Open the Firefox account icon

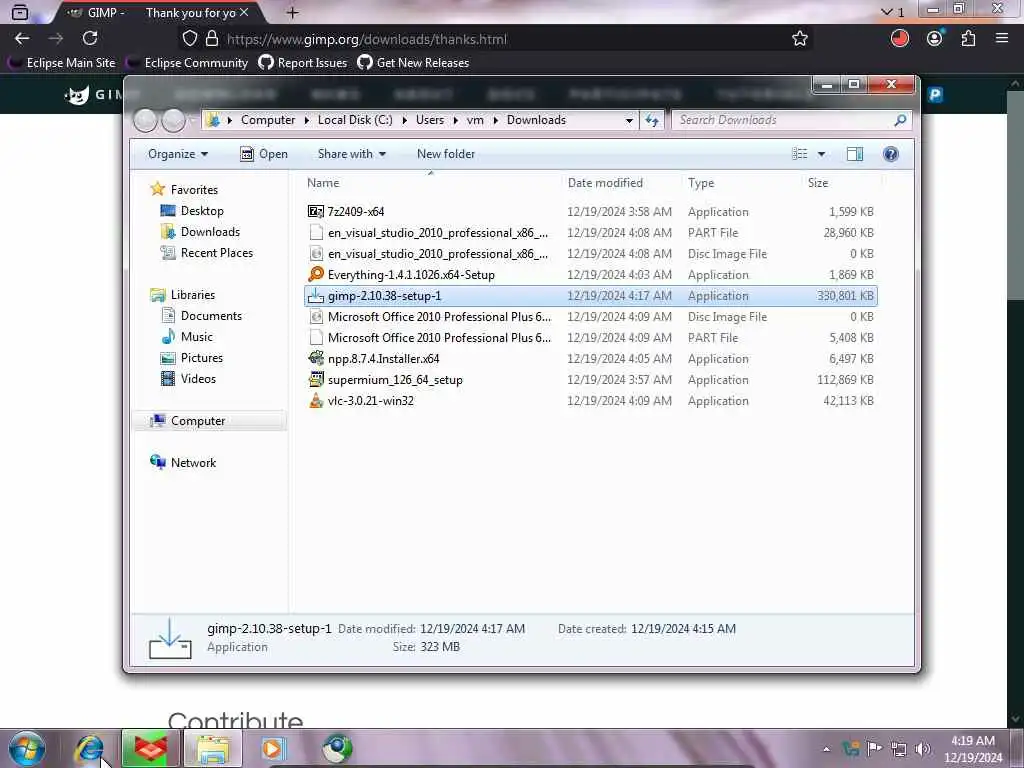tap(935, 39)
